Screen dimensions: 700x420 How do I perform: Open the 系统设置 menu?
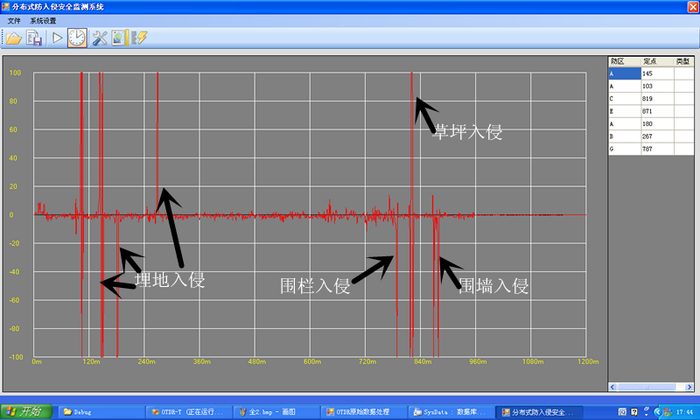point(43,21)
